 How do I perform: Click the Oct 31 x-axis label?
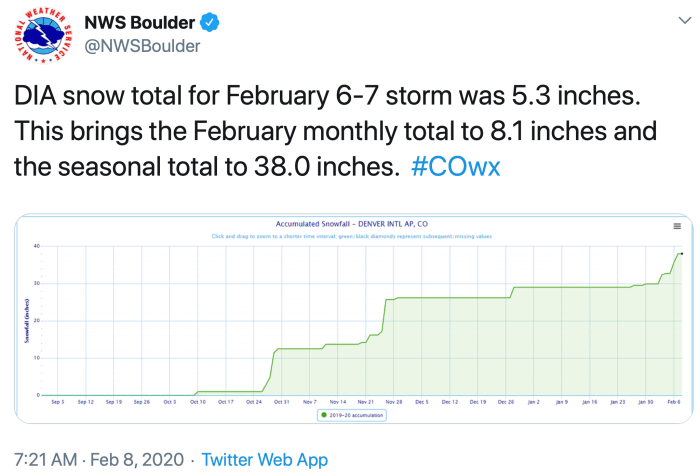(x=282, y=402)
